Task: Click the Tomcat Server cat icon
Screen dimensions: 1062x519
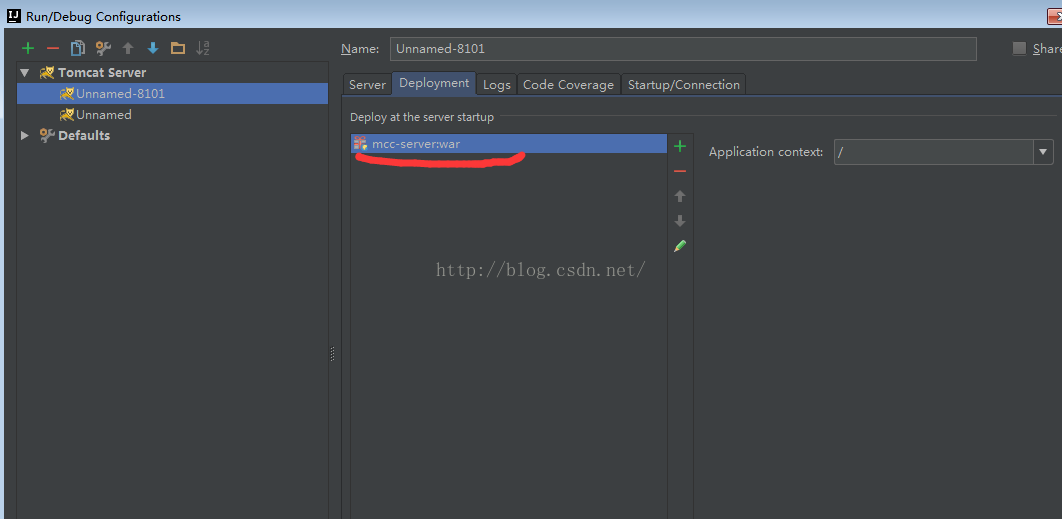Action: (x=47, y=72)
